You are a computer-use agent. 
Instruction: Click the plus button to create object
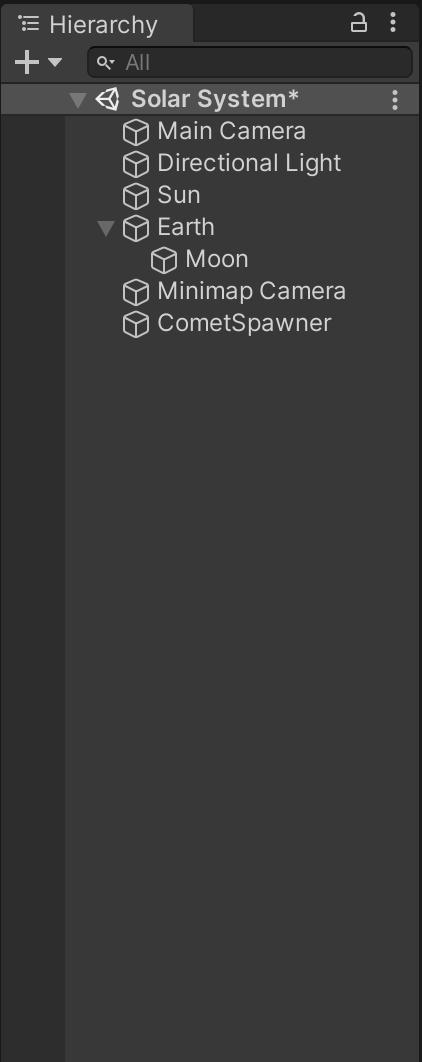click(x=27, y=62)
